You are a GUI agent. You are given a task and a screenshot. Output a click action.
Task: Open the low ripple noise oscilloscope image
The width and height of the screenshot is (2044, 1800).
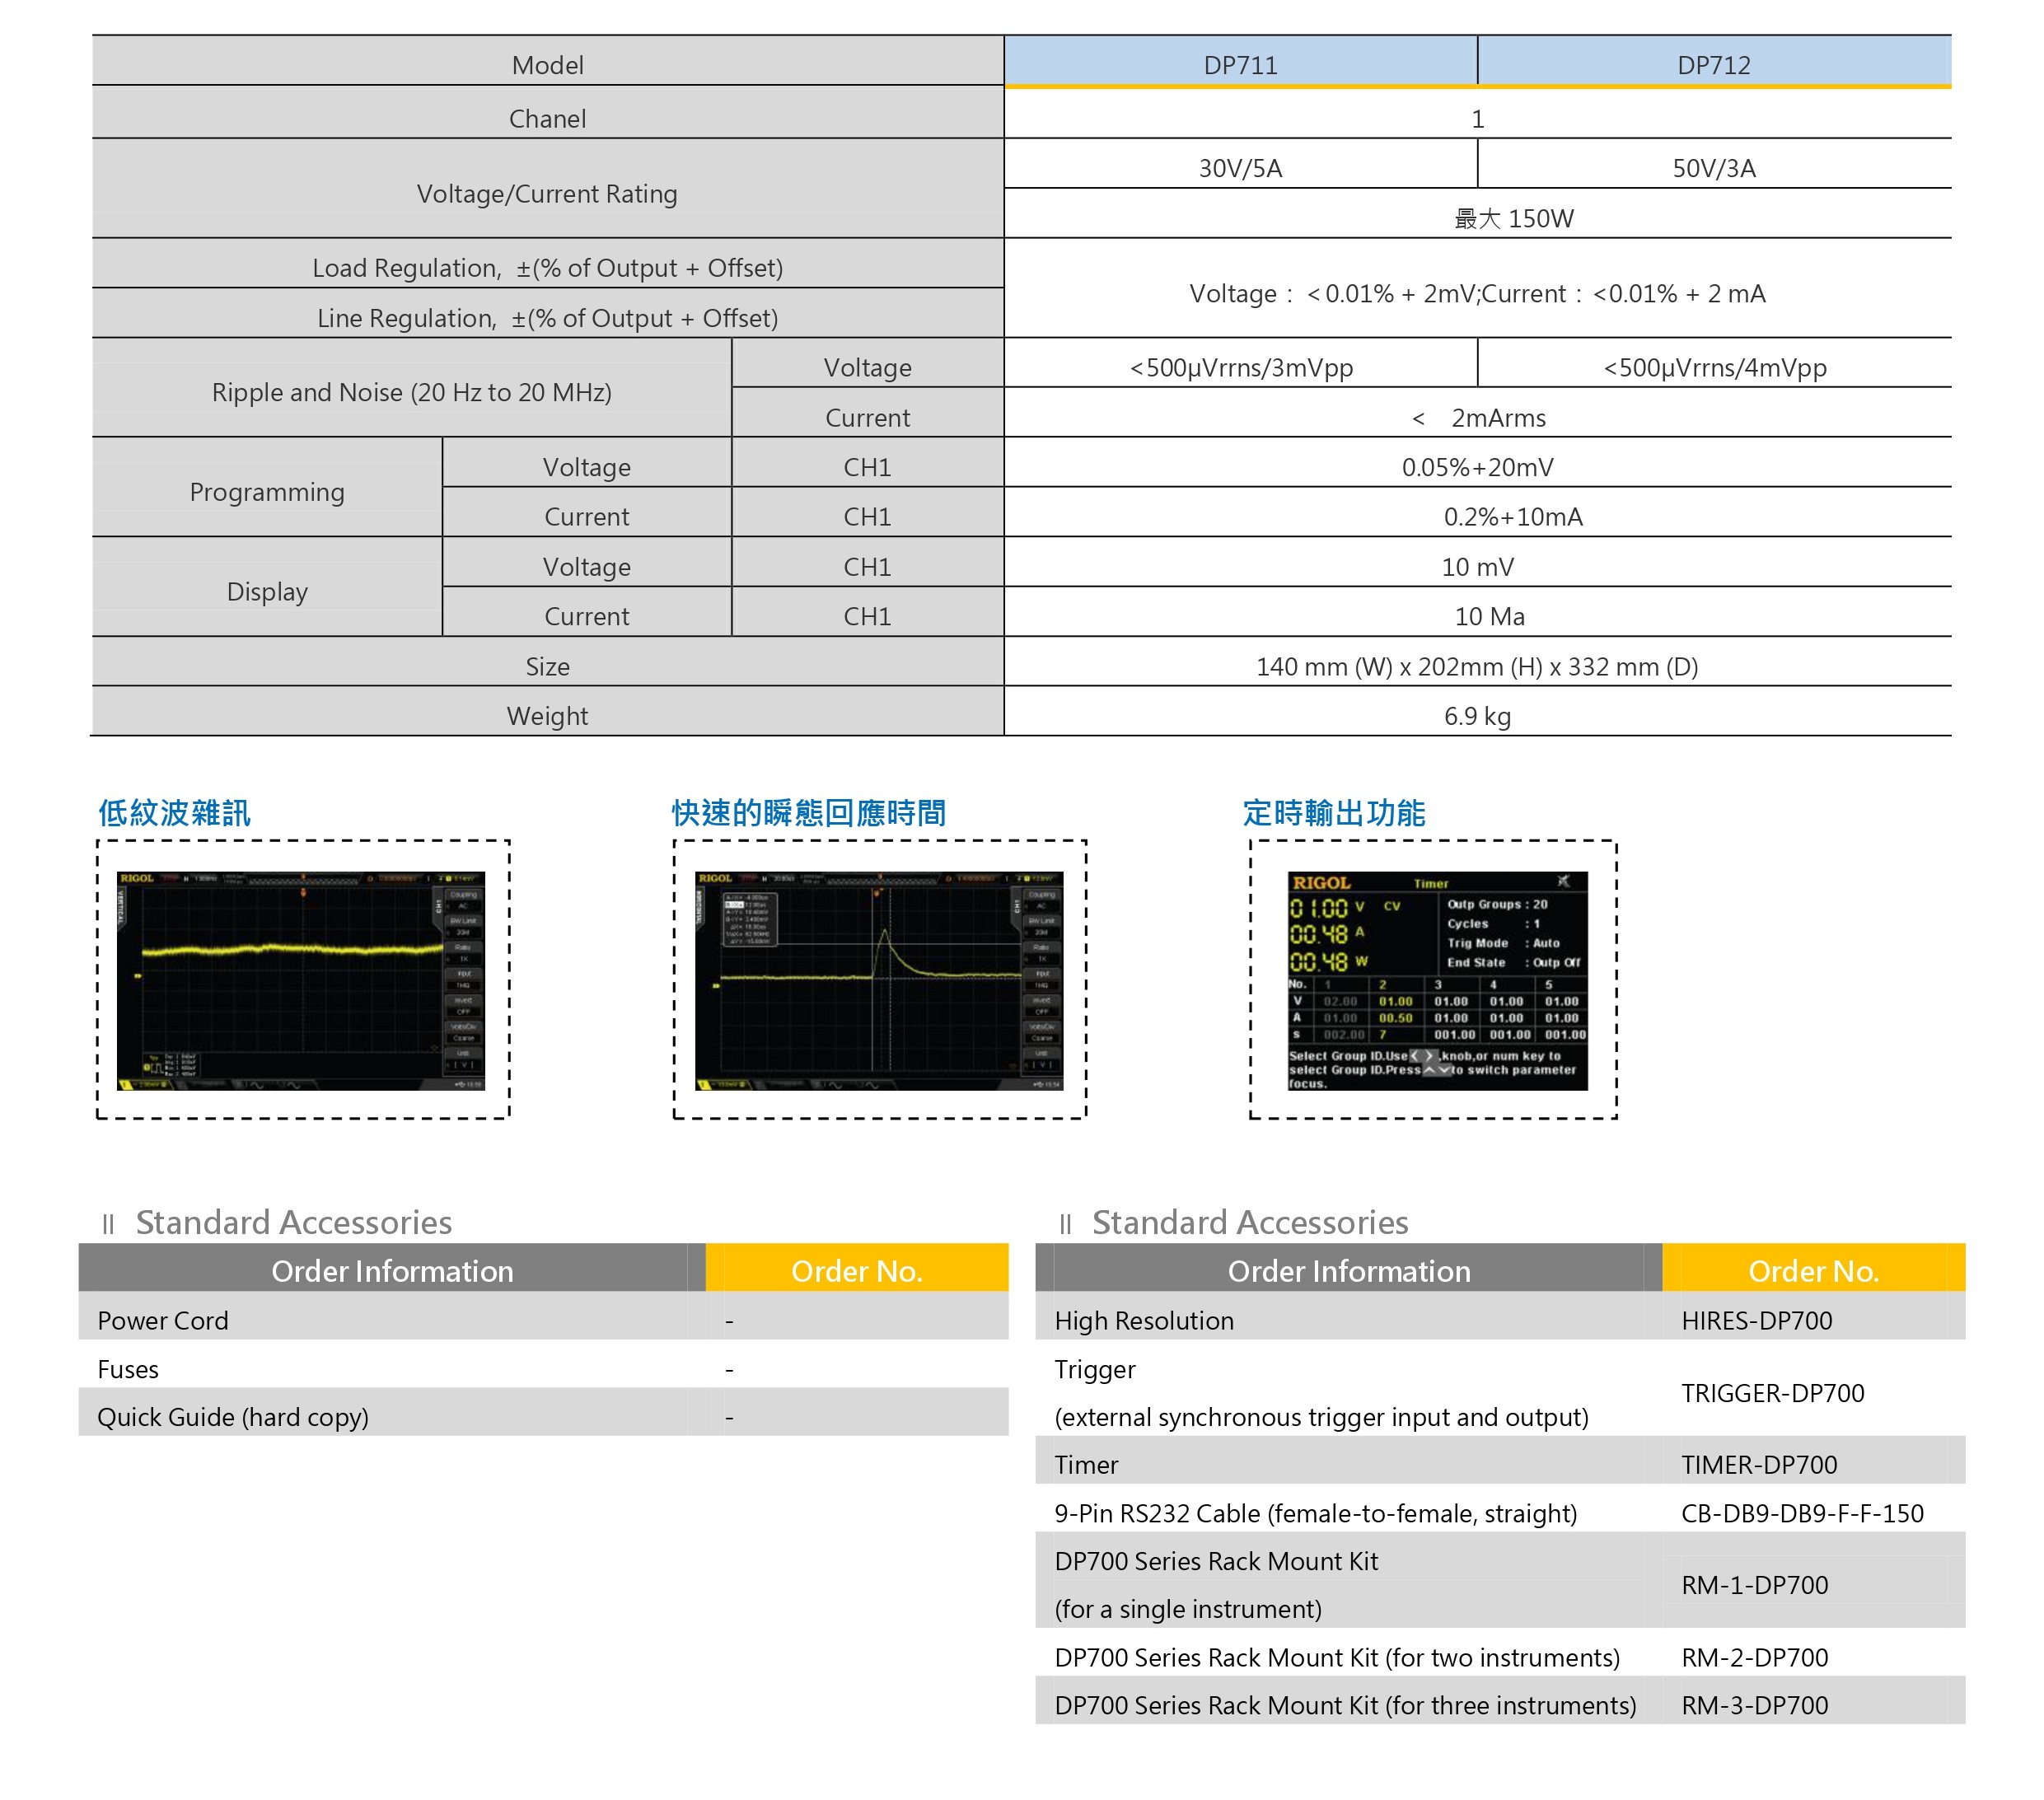tap(301, 980)
